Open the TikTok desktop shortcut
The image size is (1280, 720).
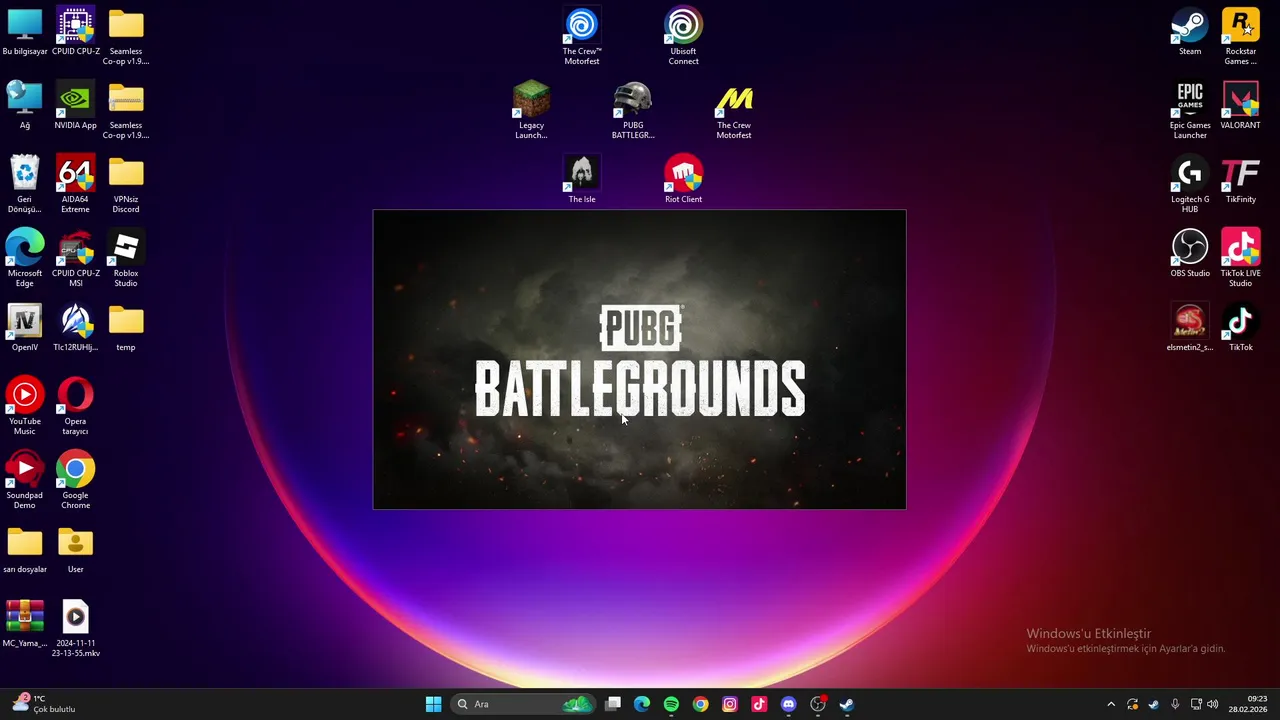tap(1241, 329)
